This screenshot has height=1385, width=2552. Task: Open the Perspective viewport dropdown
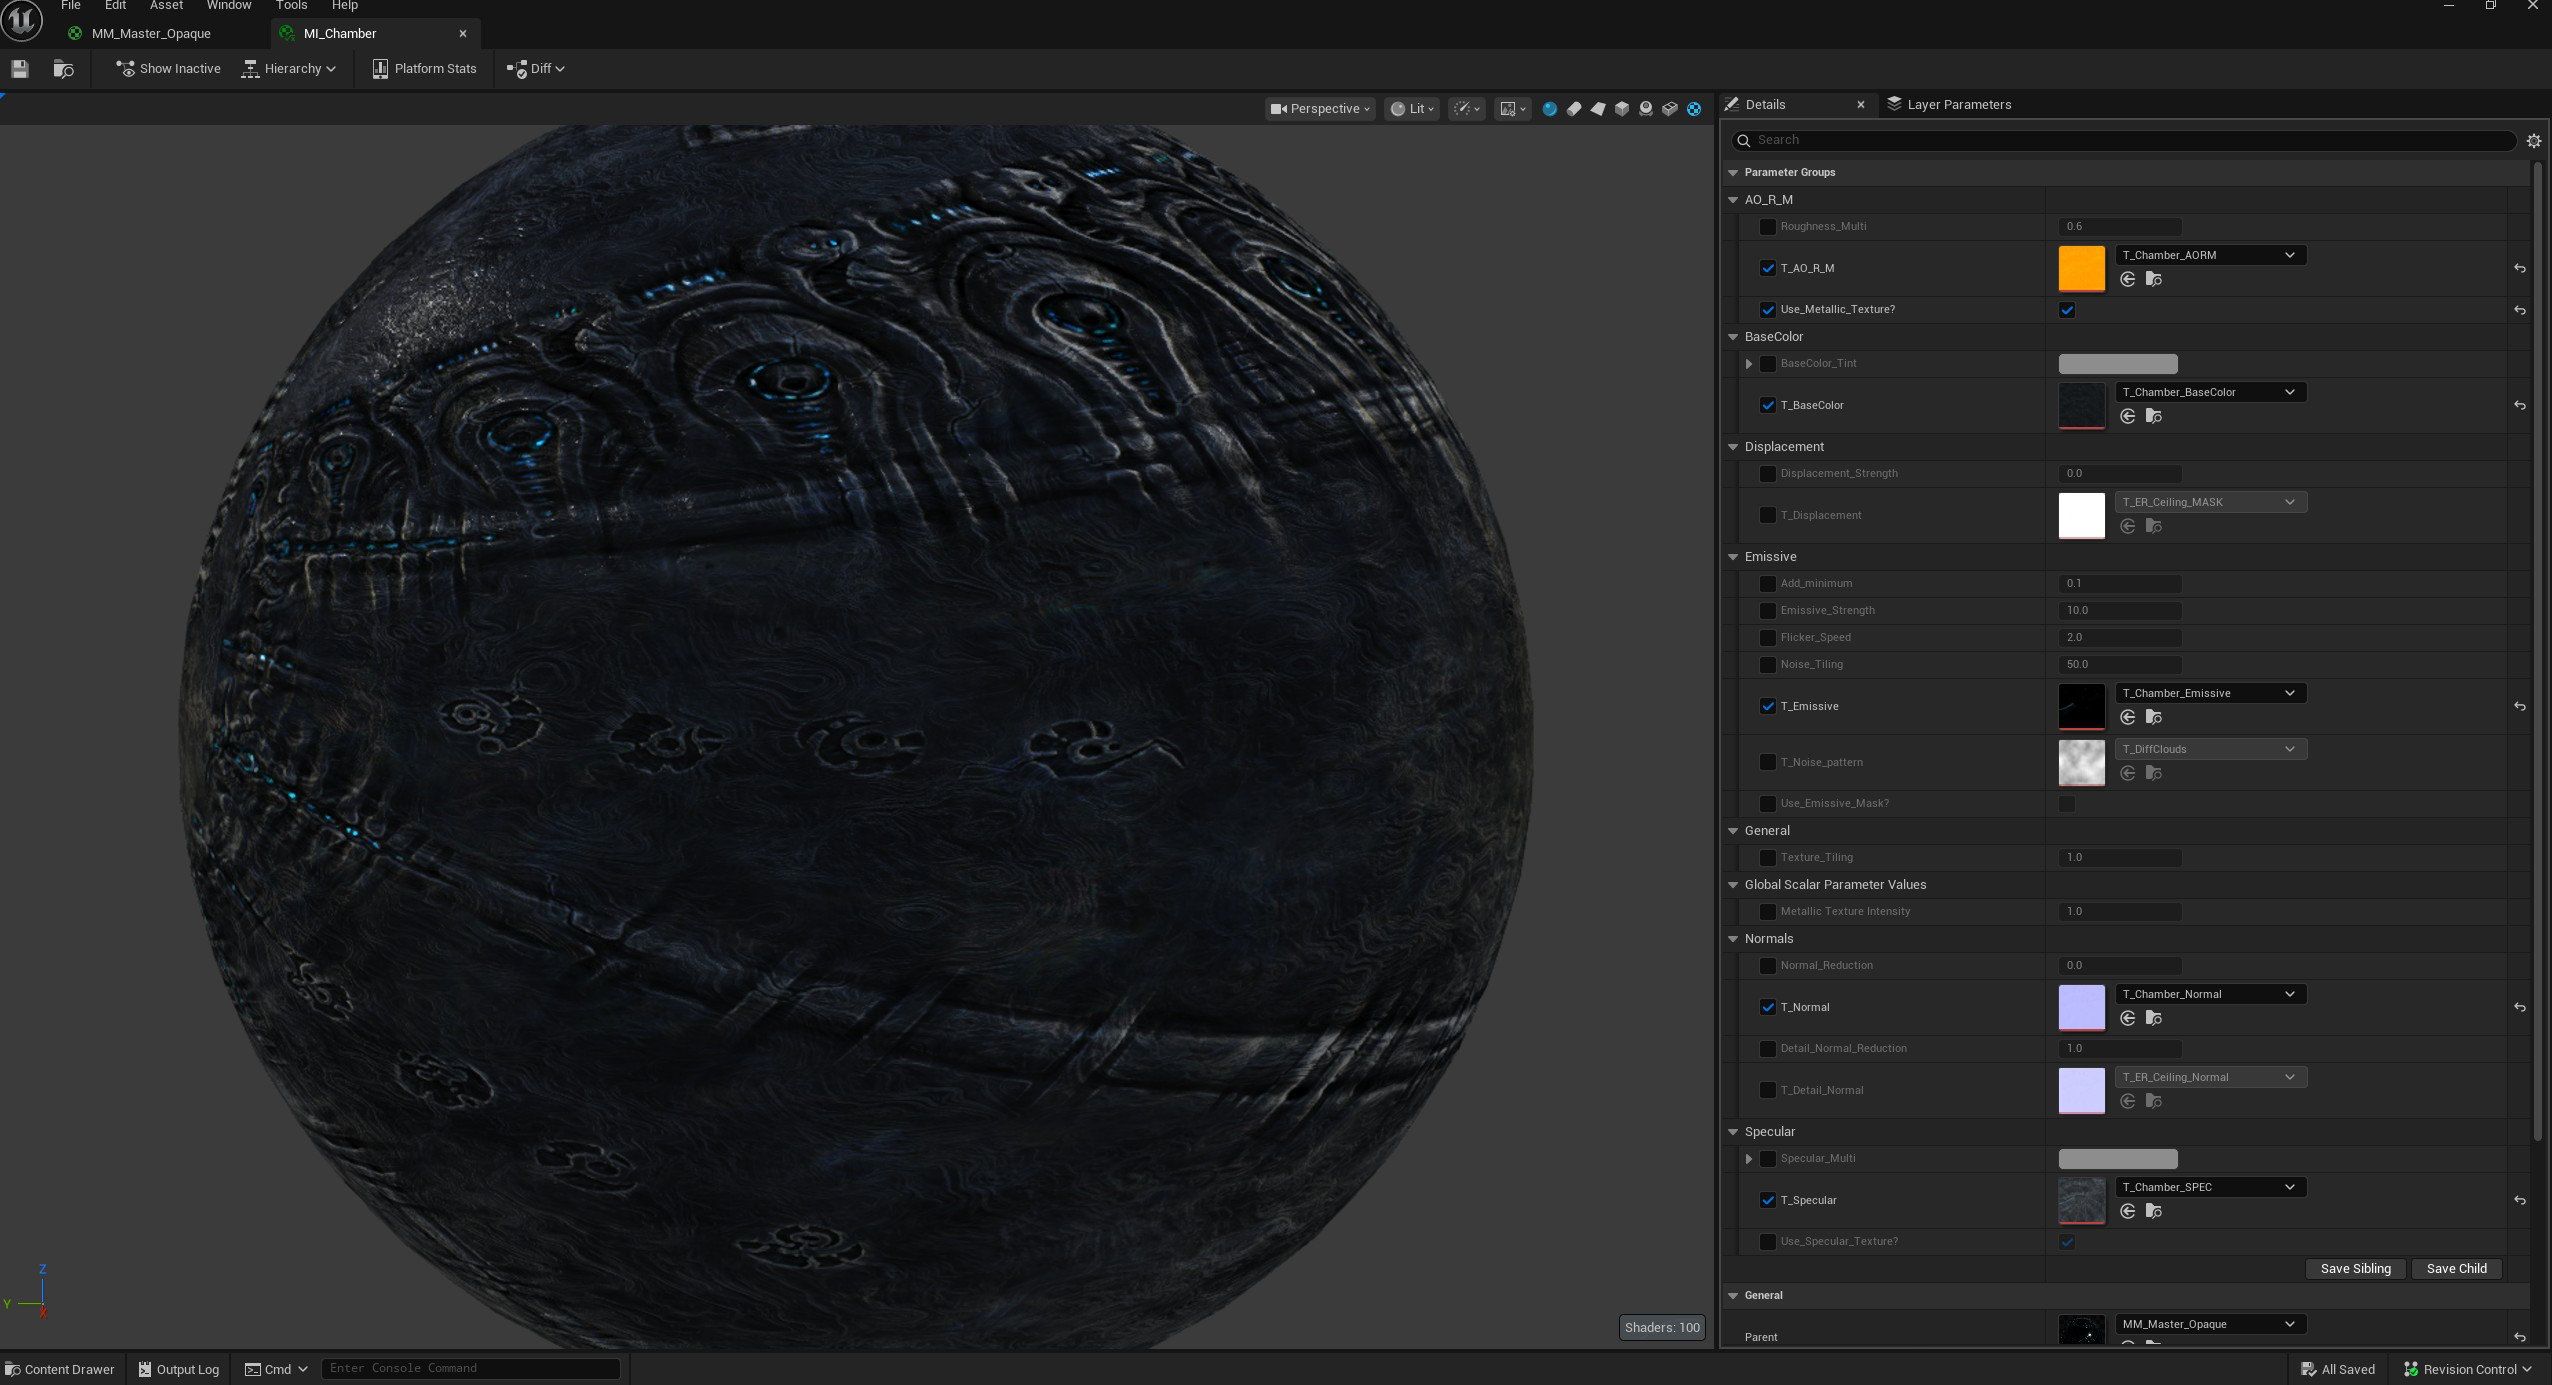pos(1320,109)
